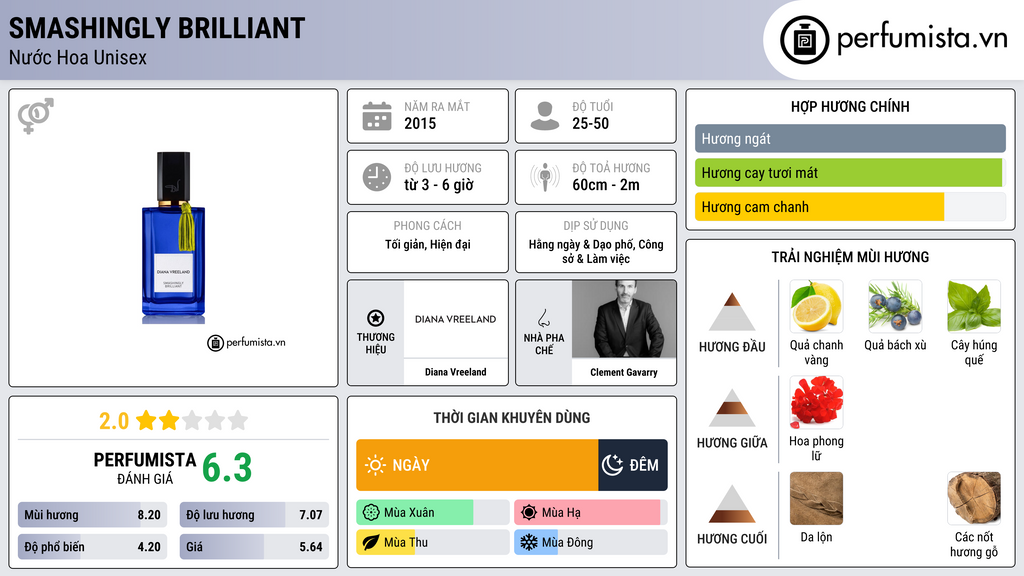Image resolution: width=1024 pixels, height=576 pixels.
Task: Click the star badge icon above Thương hiệu
Action: click(376, 318)
